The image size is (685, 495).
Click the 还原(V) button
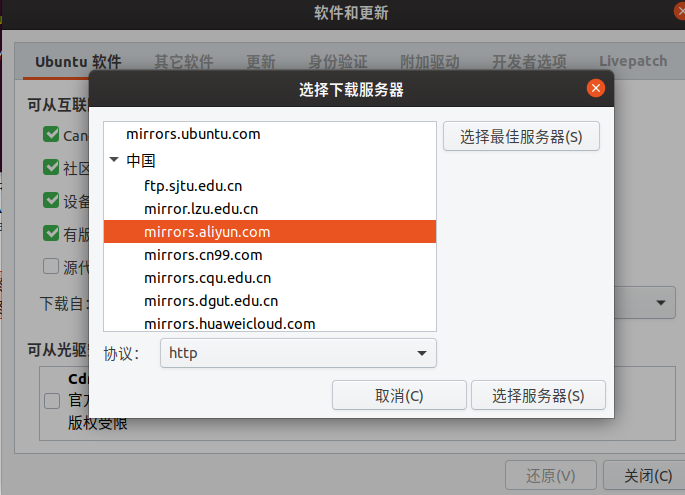coord(550,475)
